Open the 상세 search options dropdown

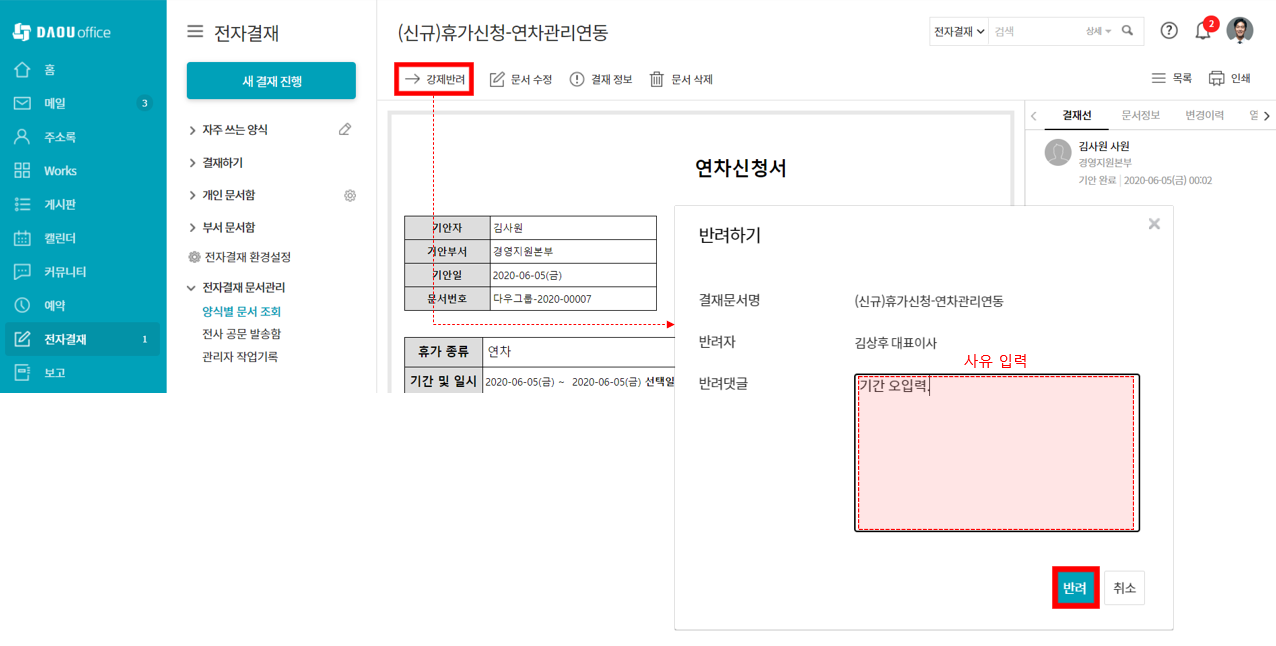[x=1098, y=32]
